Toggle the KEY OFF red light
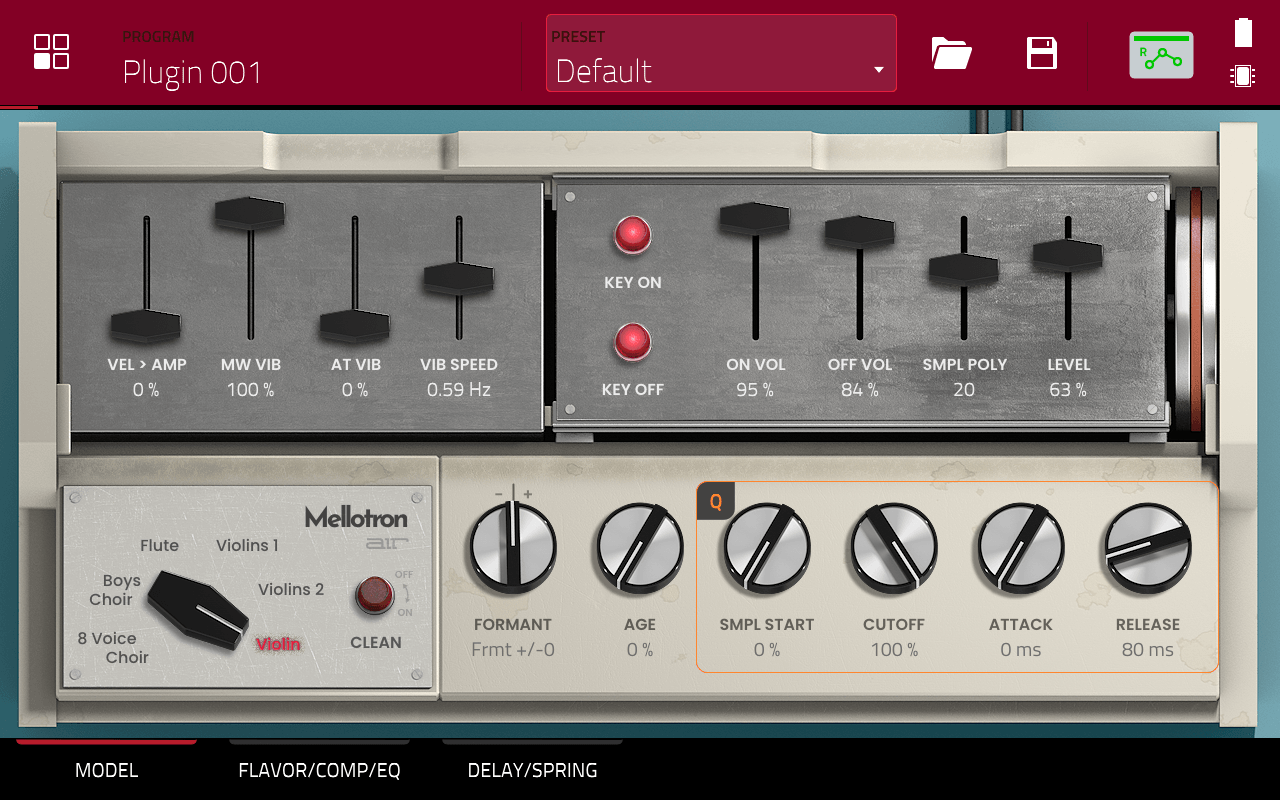Image resolution: width=1280 pixels, height=800 pixels. click(x=632, y=342)
